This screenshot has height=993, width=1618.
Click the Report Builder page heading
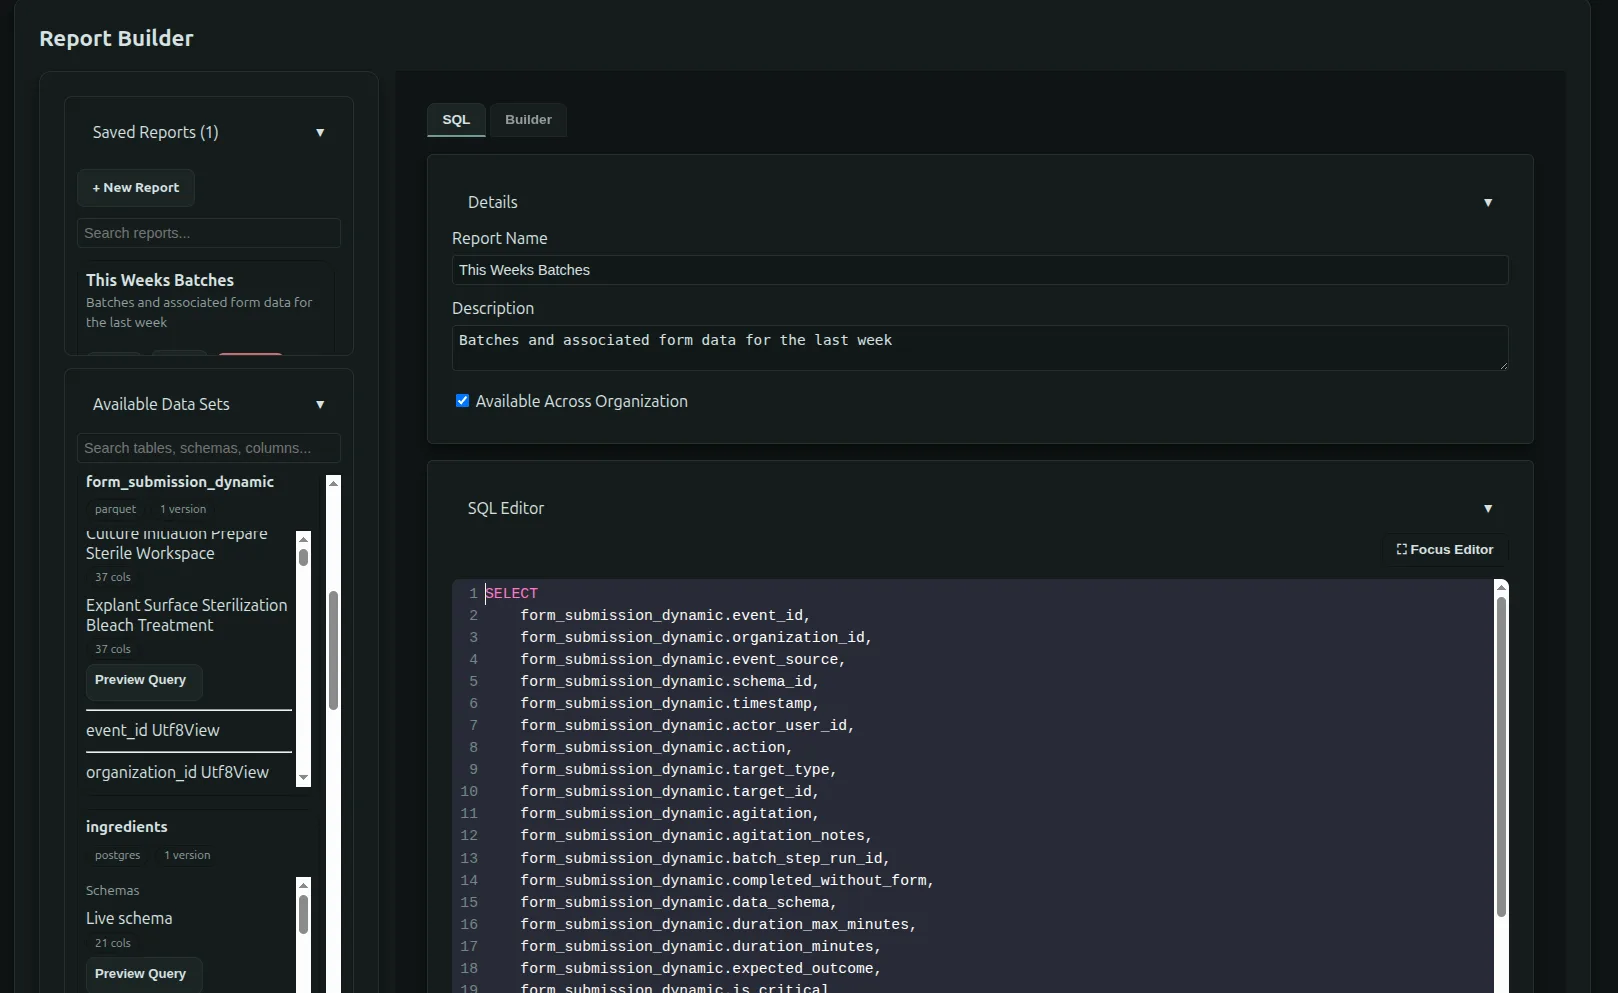116,38
